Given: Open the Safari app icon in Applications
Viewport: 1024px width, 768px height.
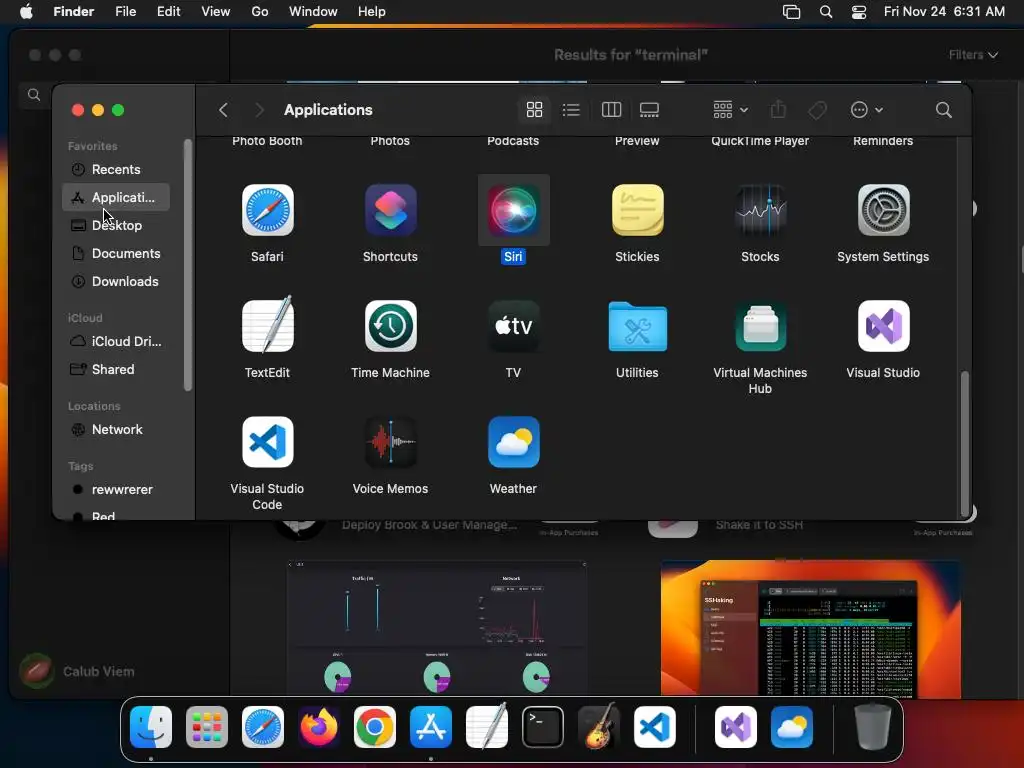Looking at the screenshot, I should pos(267,210).
